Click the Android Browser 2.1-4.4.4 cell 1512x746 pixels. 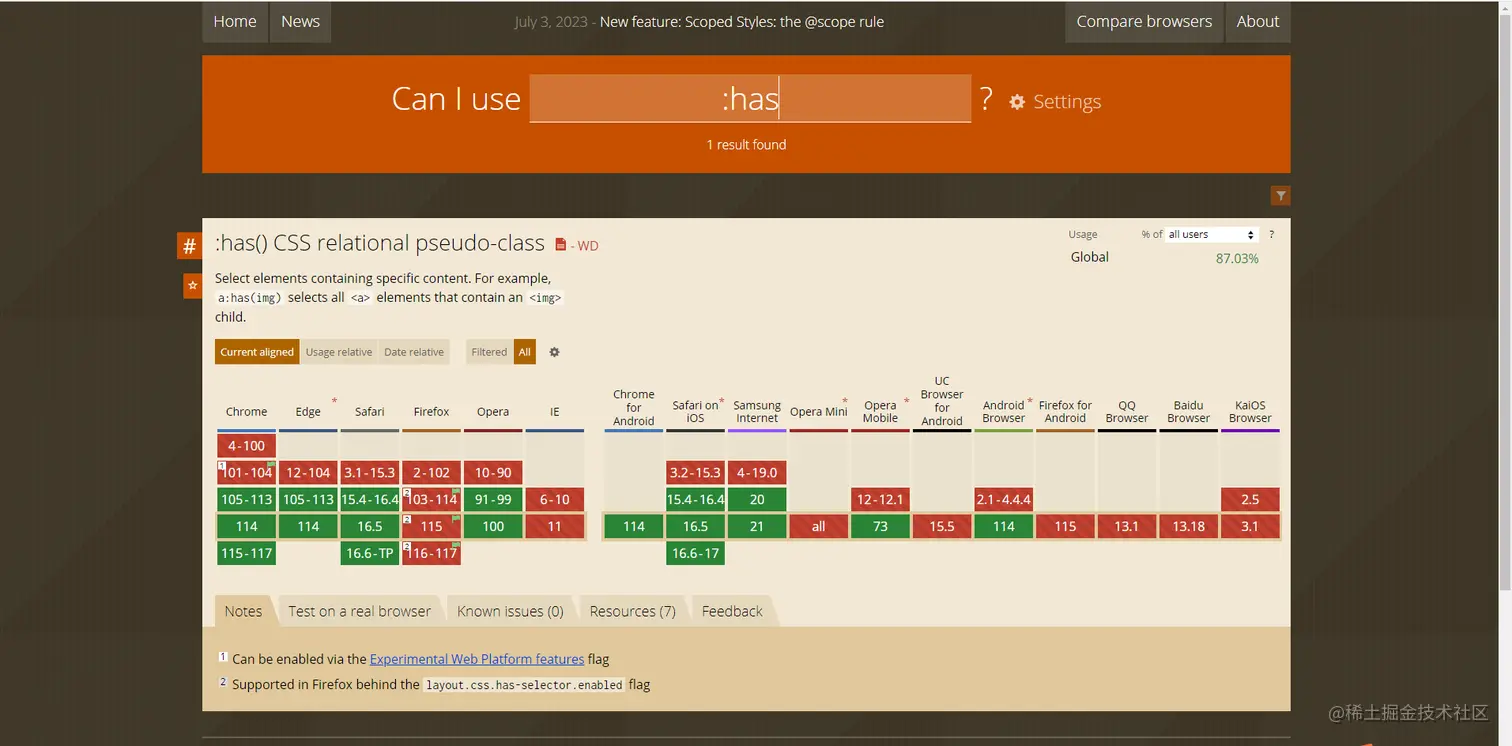[x=1003, y=499]
